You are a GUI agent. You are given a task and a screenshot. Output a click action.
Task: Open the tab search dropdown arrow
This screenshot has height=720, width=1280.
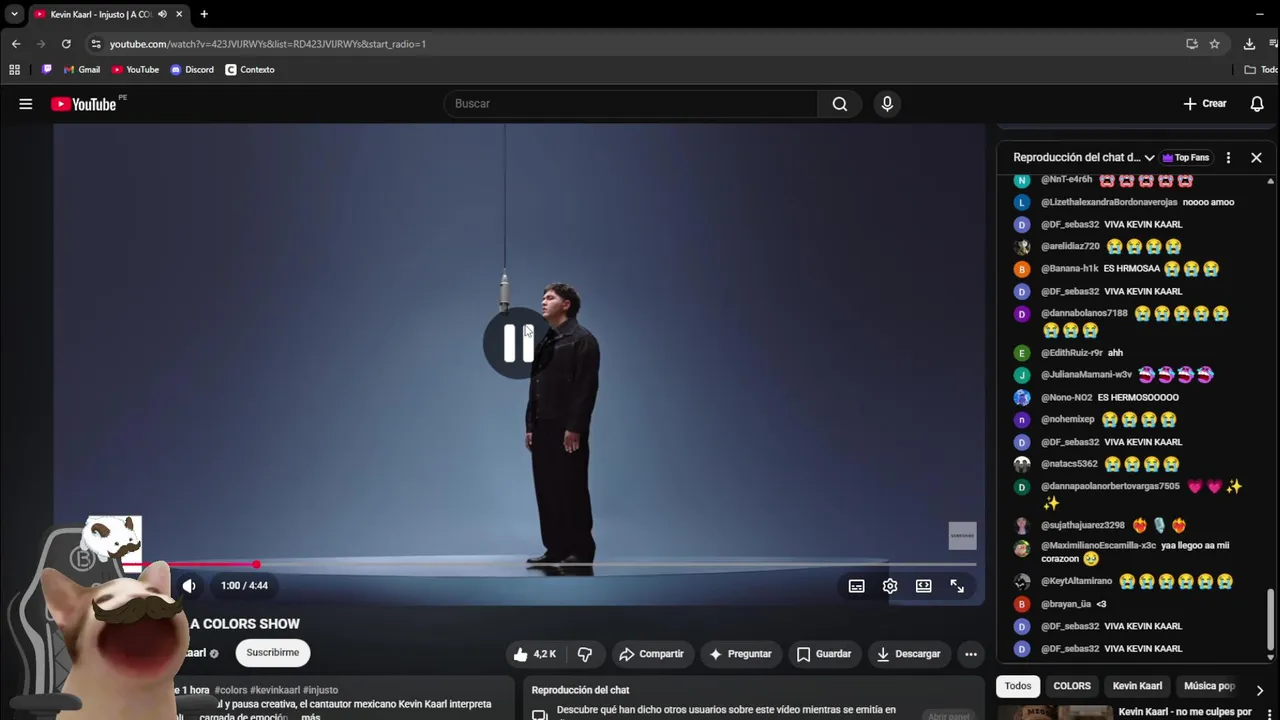(x=14, y=14)
